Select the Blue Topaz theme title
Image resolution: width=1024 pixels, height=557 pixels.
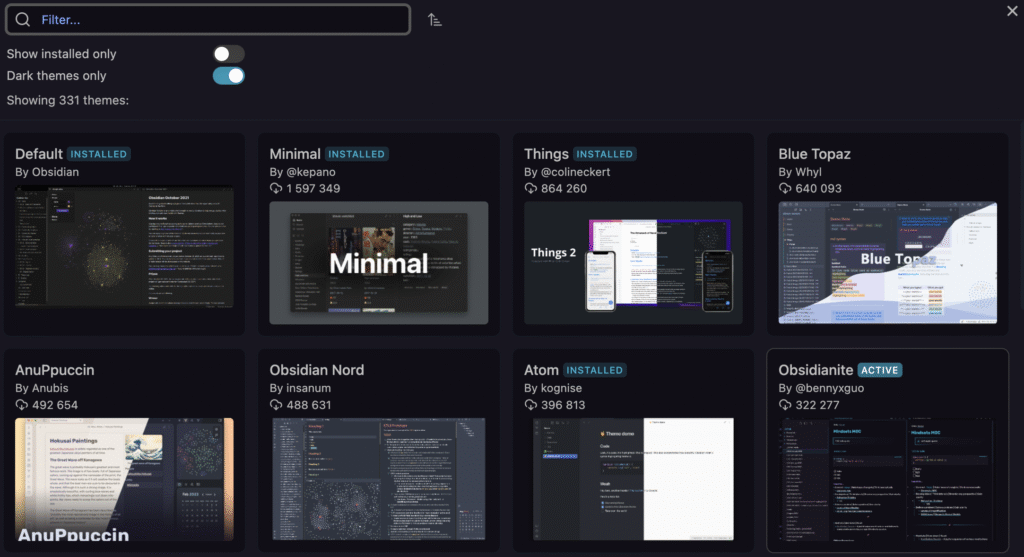point(814,154)
